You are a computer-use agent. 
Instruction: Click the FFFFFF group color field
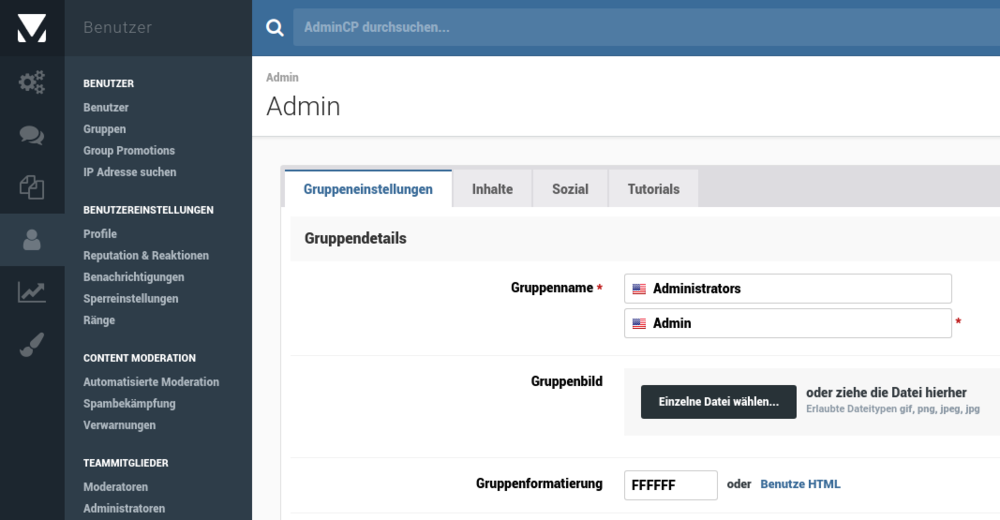click(x=670, y=485)
